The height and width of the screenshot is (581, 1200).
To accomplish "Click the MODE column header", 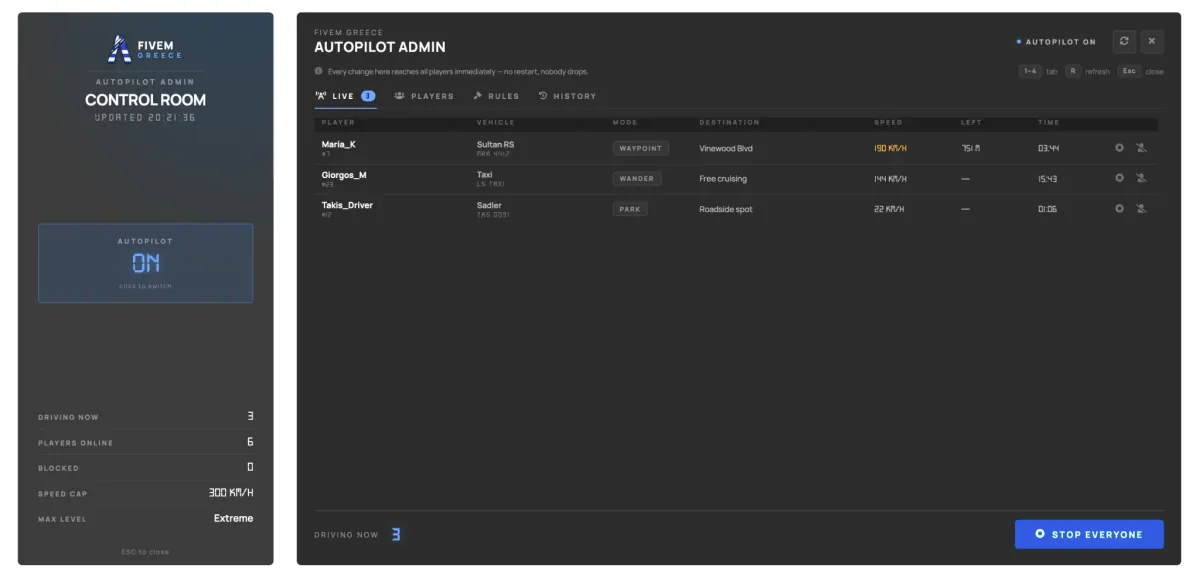I will point(625,122).
